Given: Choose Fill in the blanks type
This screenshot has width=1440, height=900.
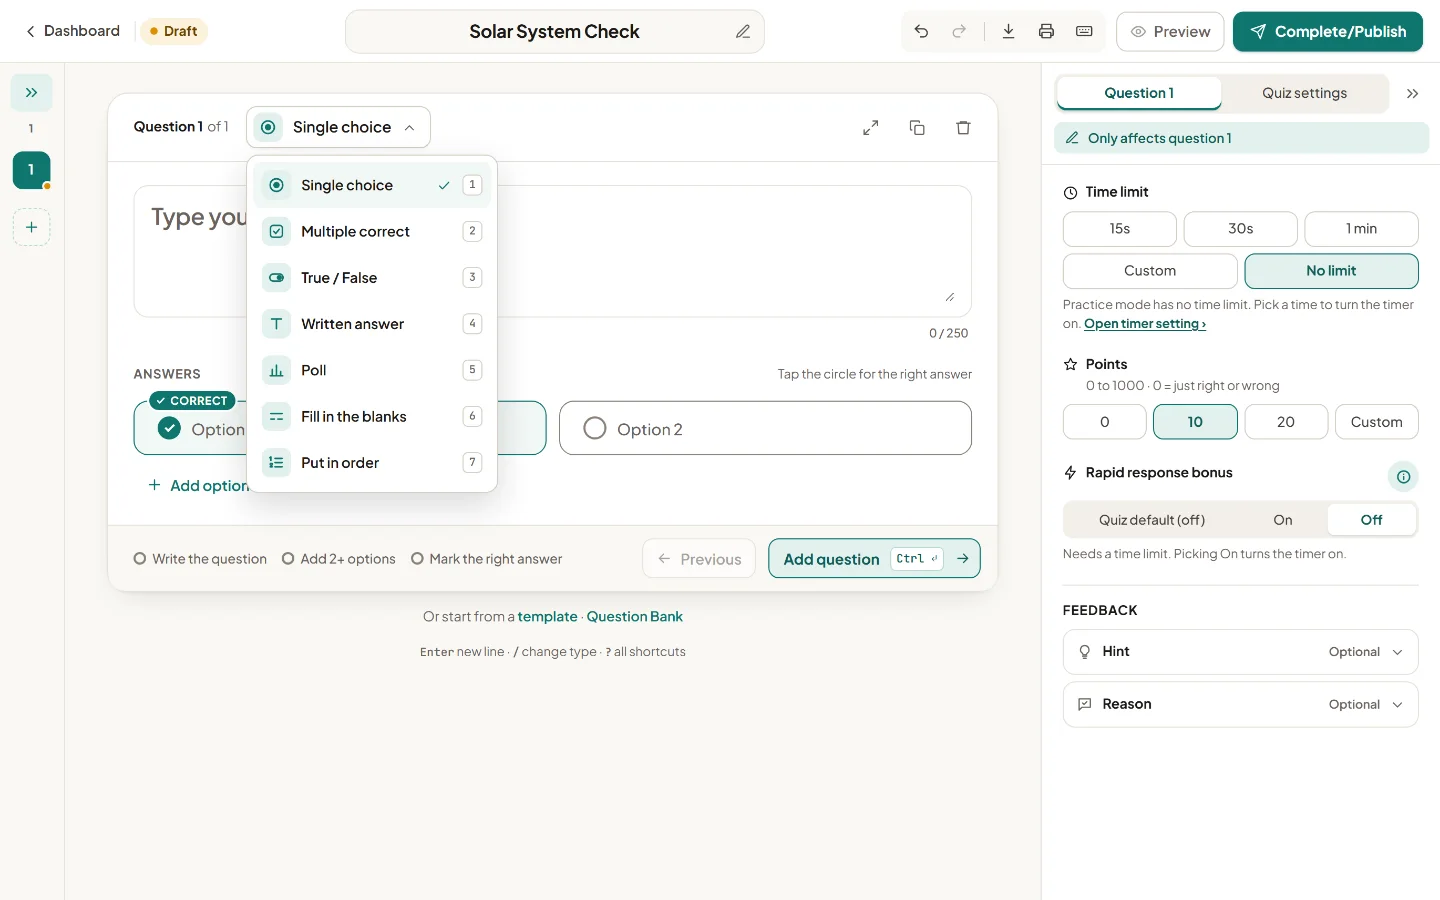Looking at the screenshot, I should coord(372,416).
